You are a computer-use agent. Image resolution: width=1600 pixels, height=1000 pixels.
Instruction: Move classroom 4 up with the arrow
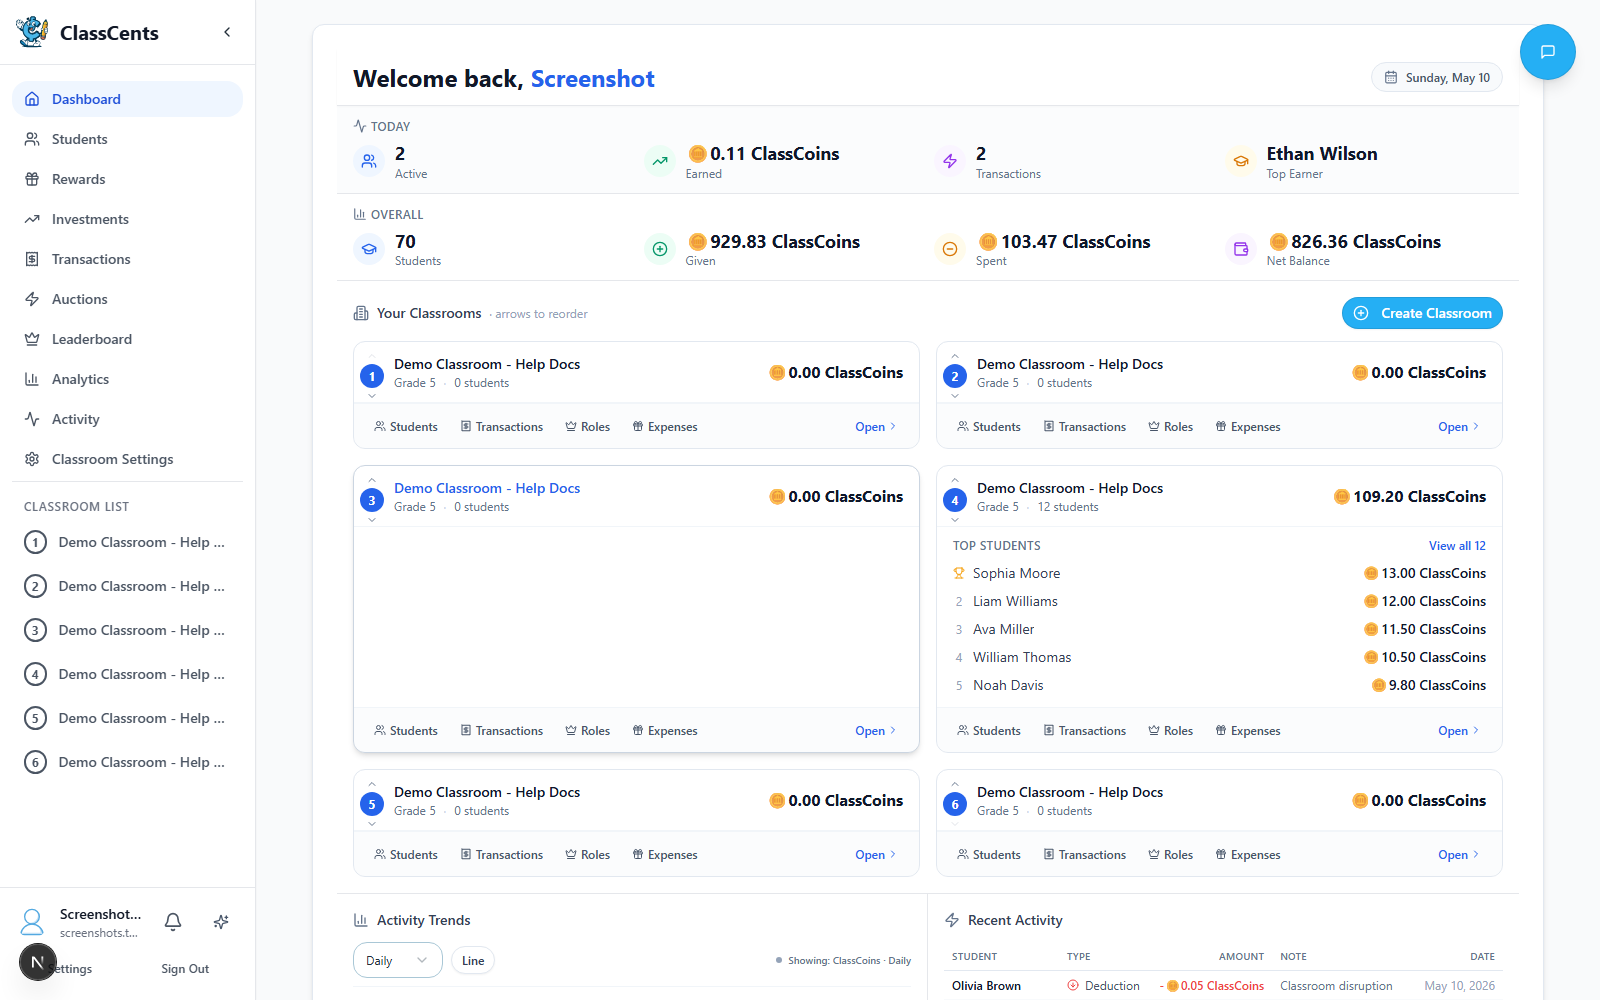[955, 480]
